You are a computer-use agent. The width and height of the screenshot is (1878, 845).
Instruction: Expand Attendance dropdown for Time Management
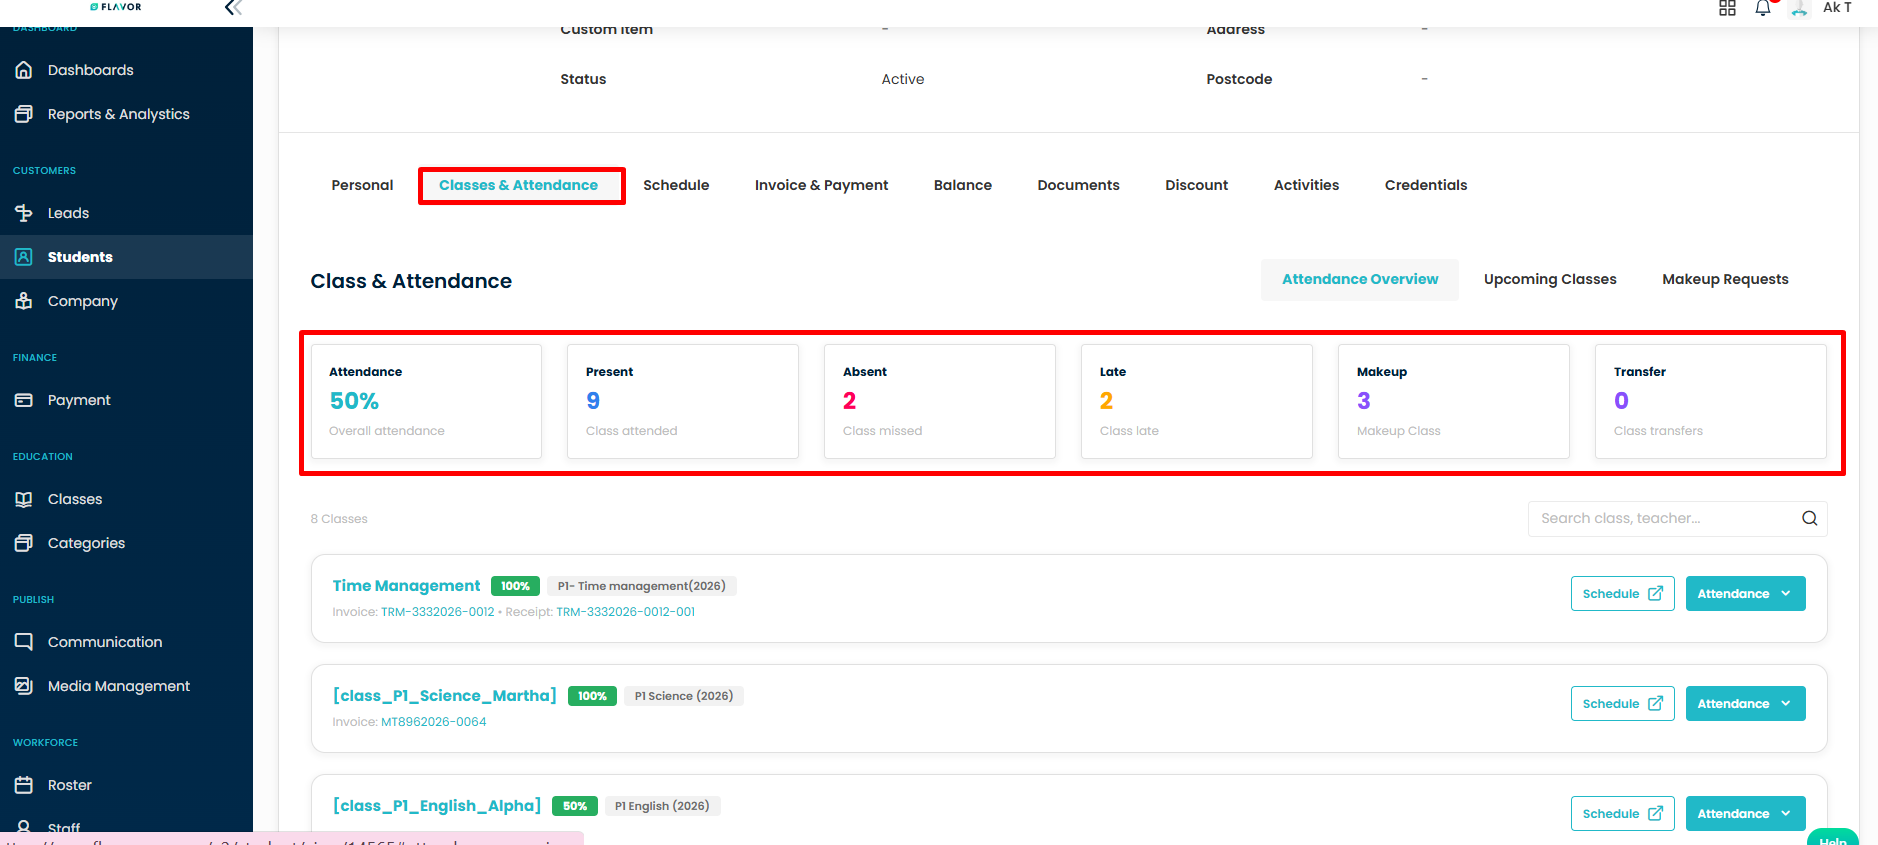(x=1745, y=593)
